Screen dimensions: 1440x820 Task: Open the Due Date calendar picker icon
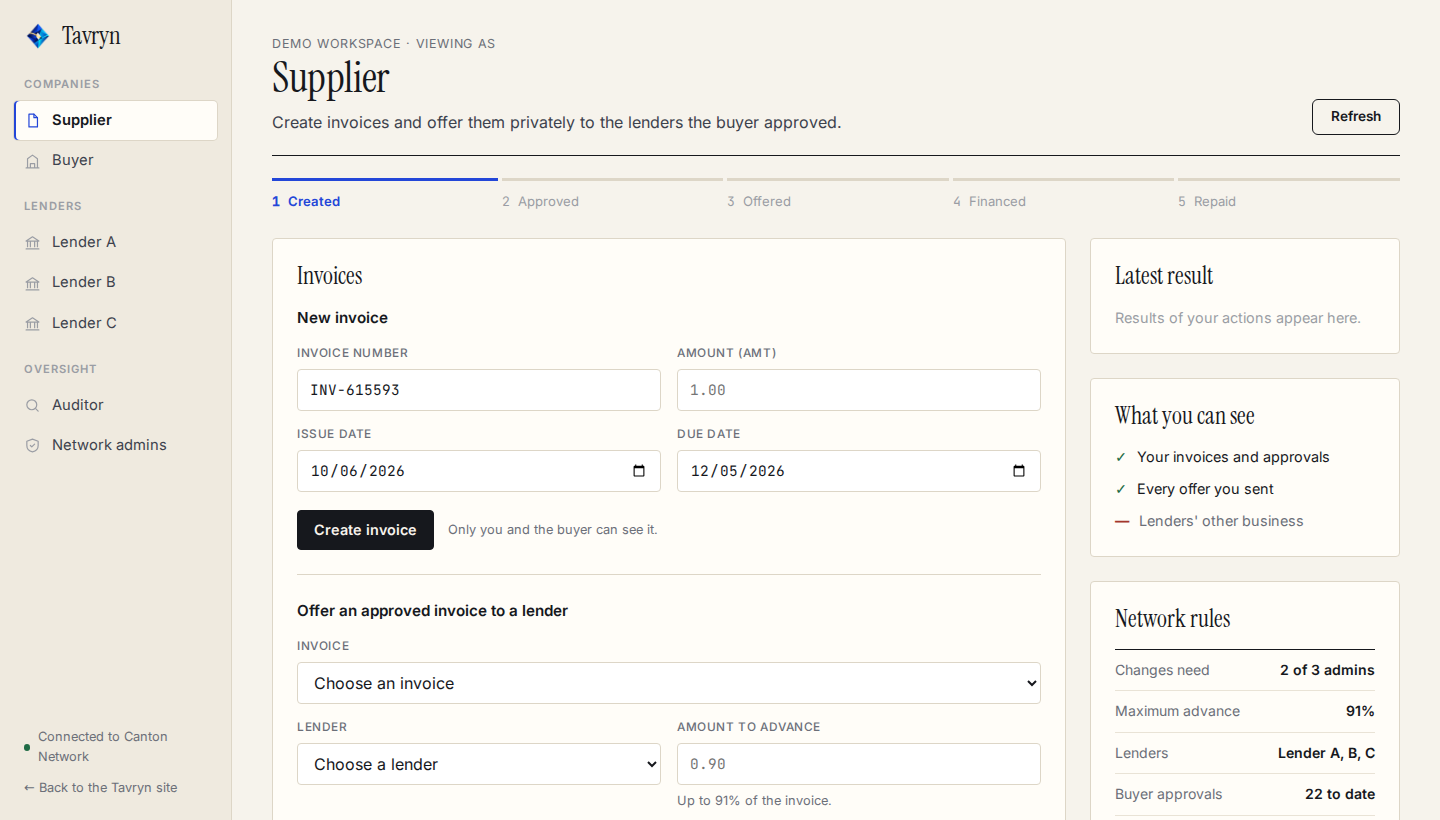coord(1019,471)
